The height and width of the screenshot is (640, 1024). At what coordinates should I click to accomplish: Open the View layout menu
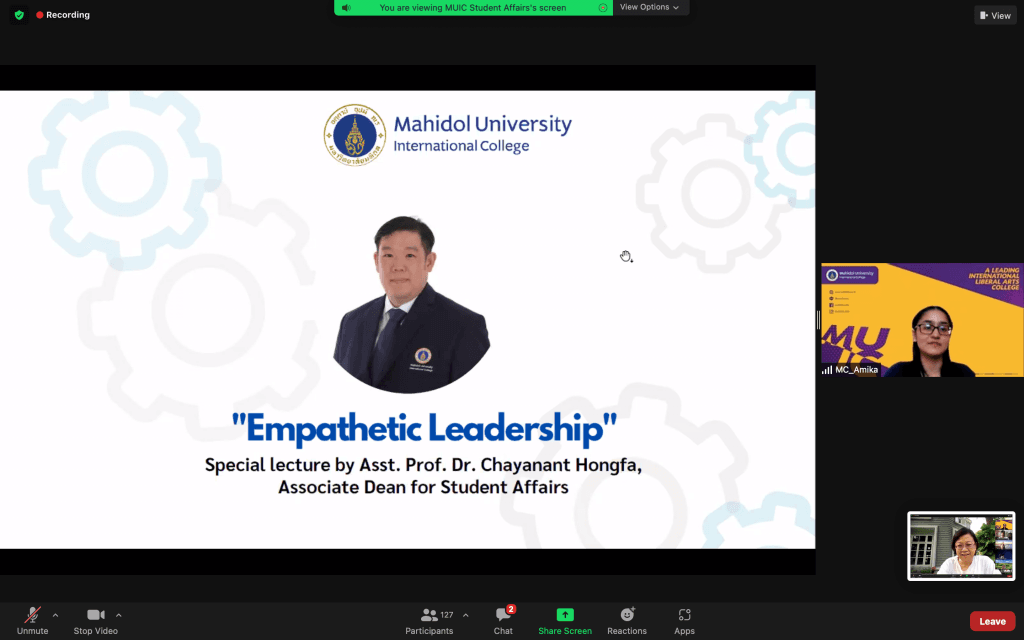995,15
